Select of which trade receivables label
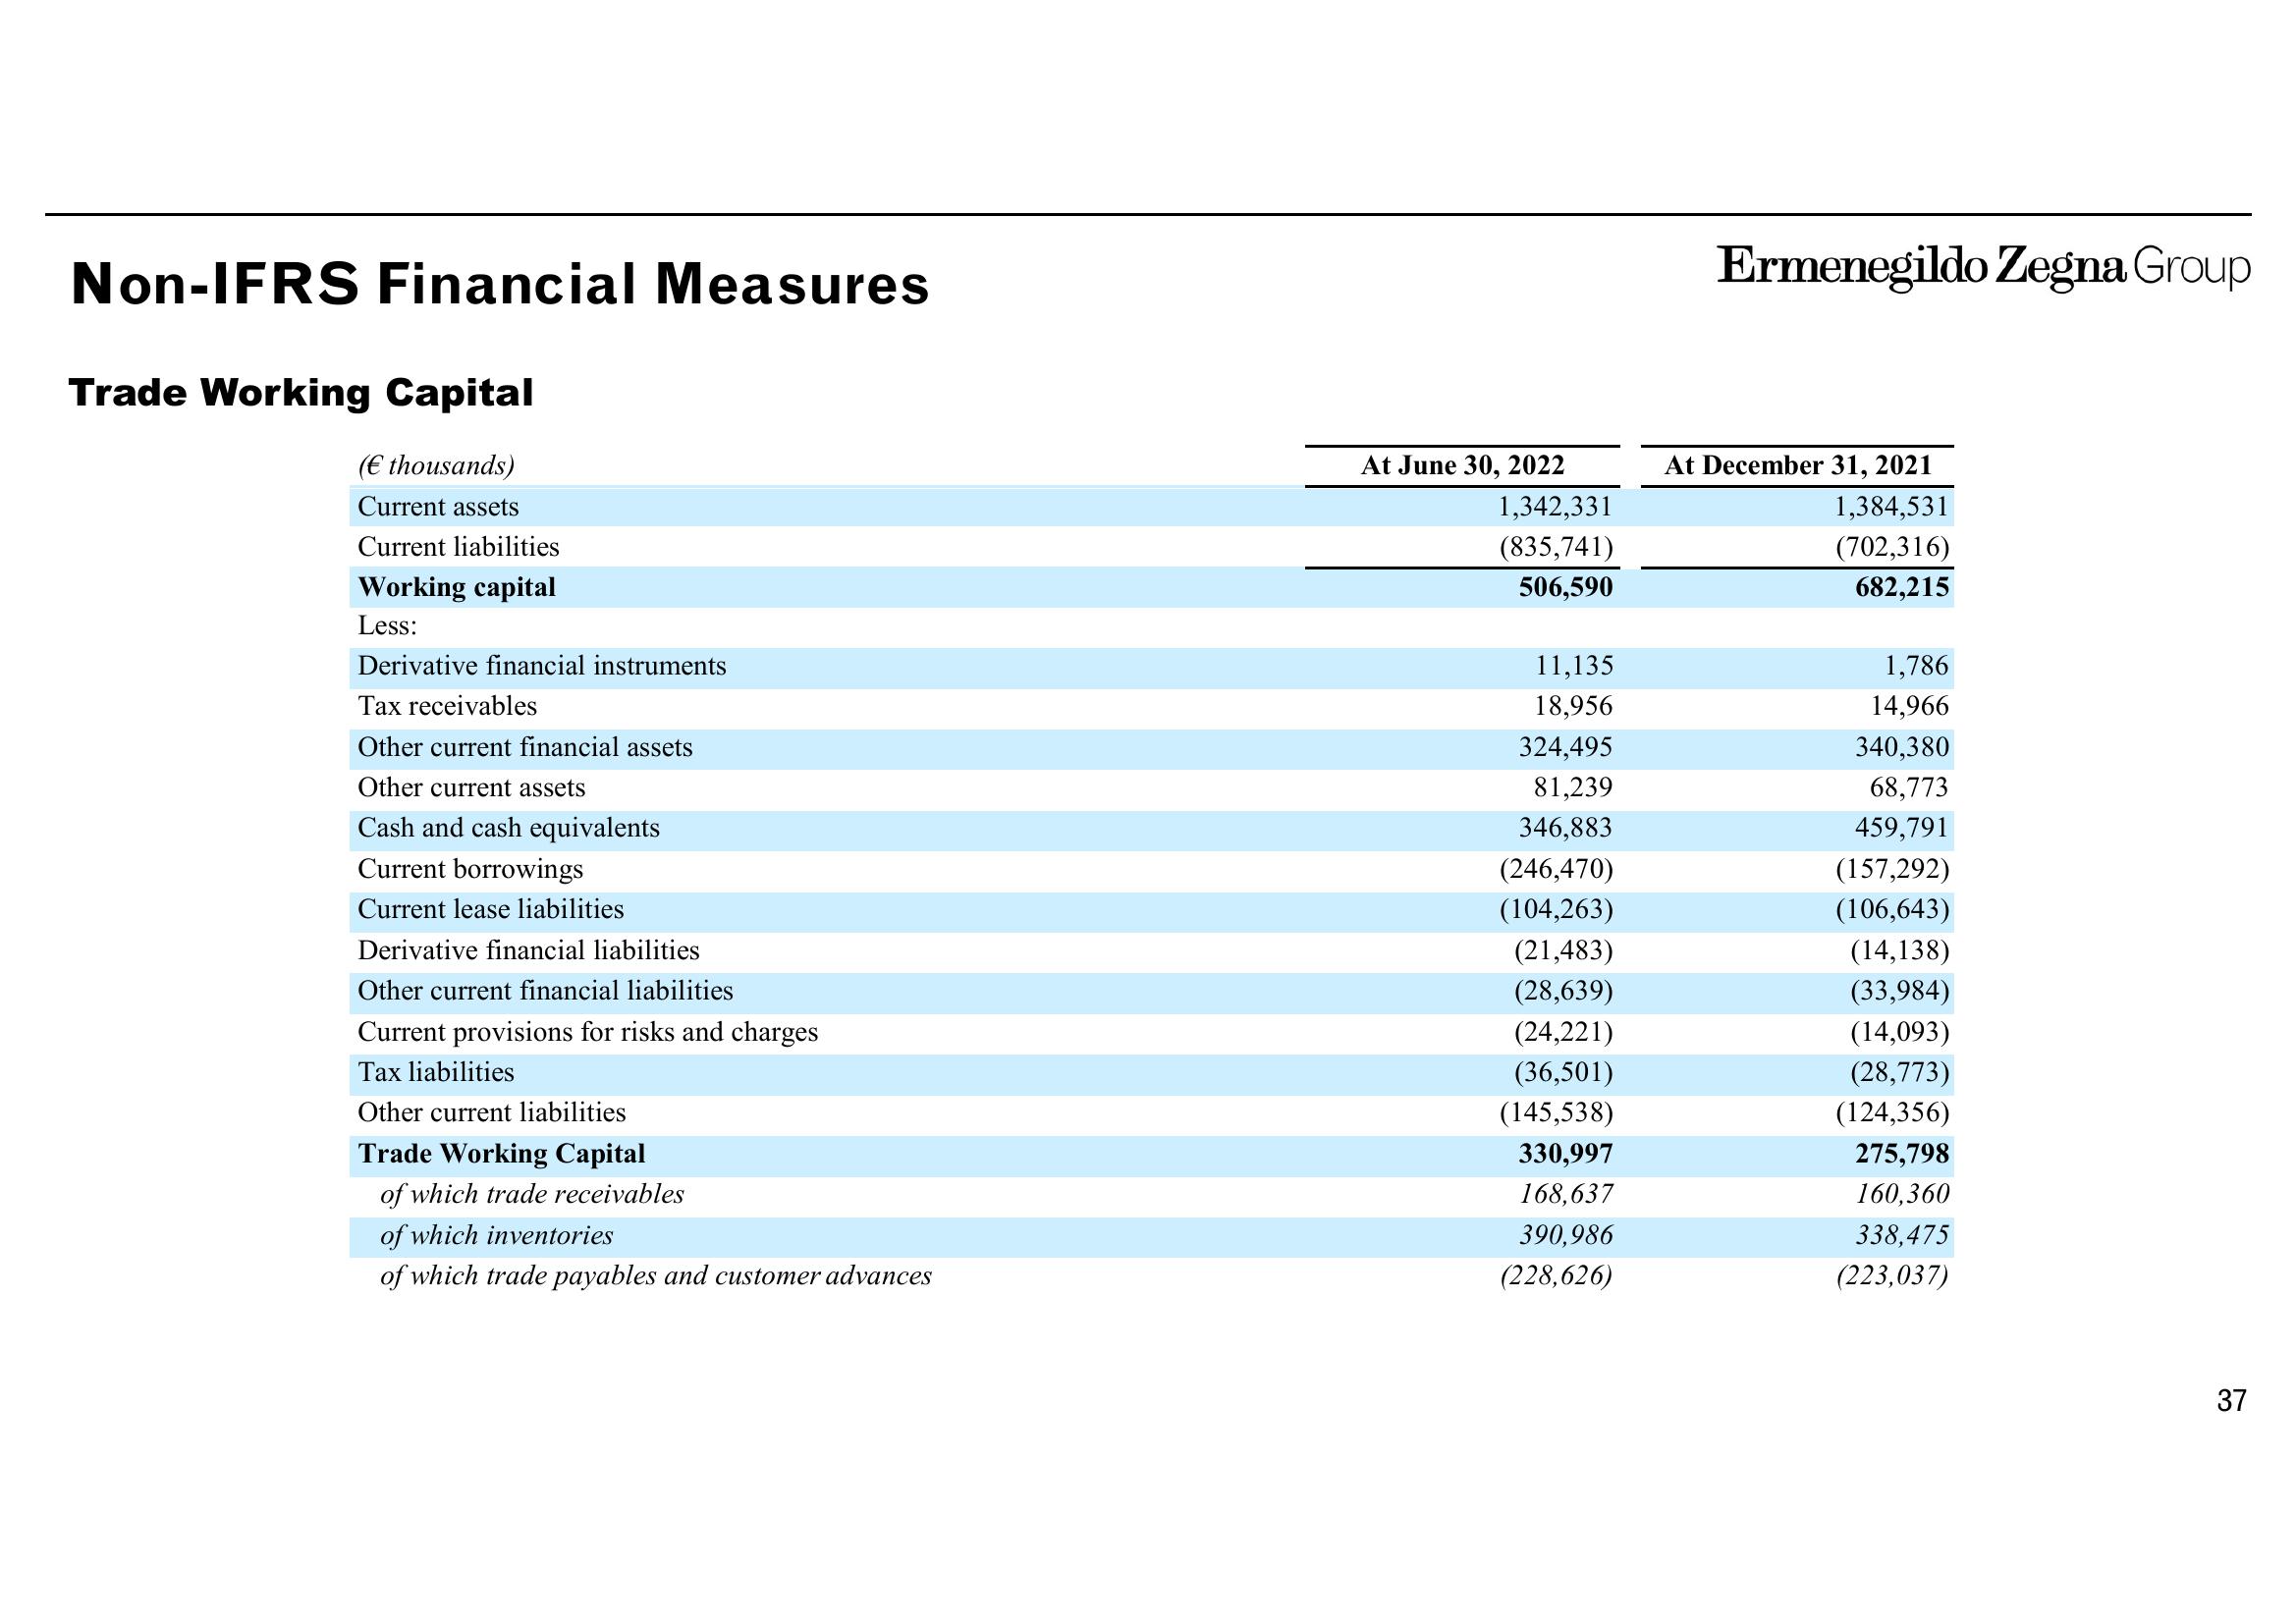 pyautogui.click(x=532, y=1194)
